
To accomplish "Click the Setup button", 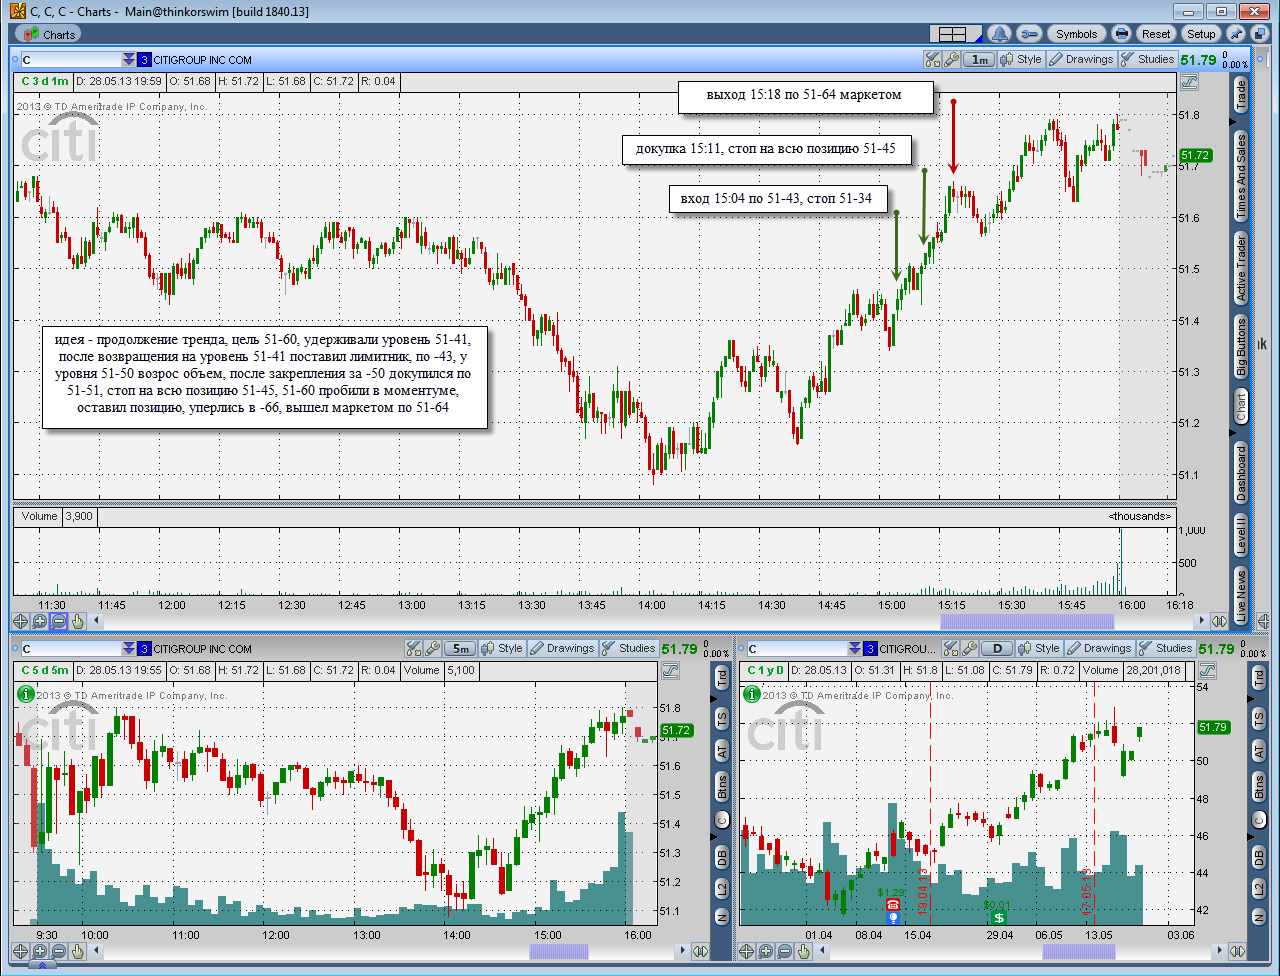I will click(x=1201, y=34).
